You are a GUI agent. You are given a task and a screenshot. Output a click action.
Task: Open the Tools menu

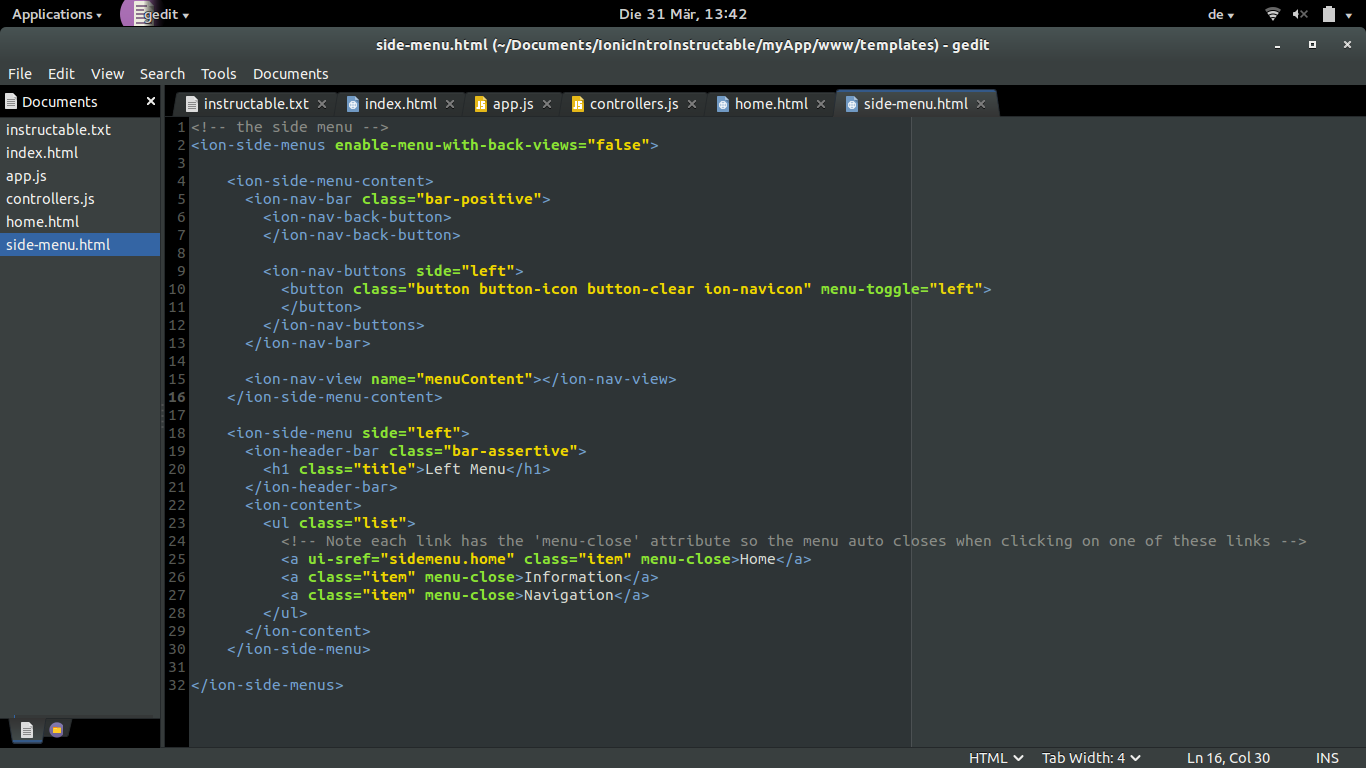(218, 74)
